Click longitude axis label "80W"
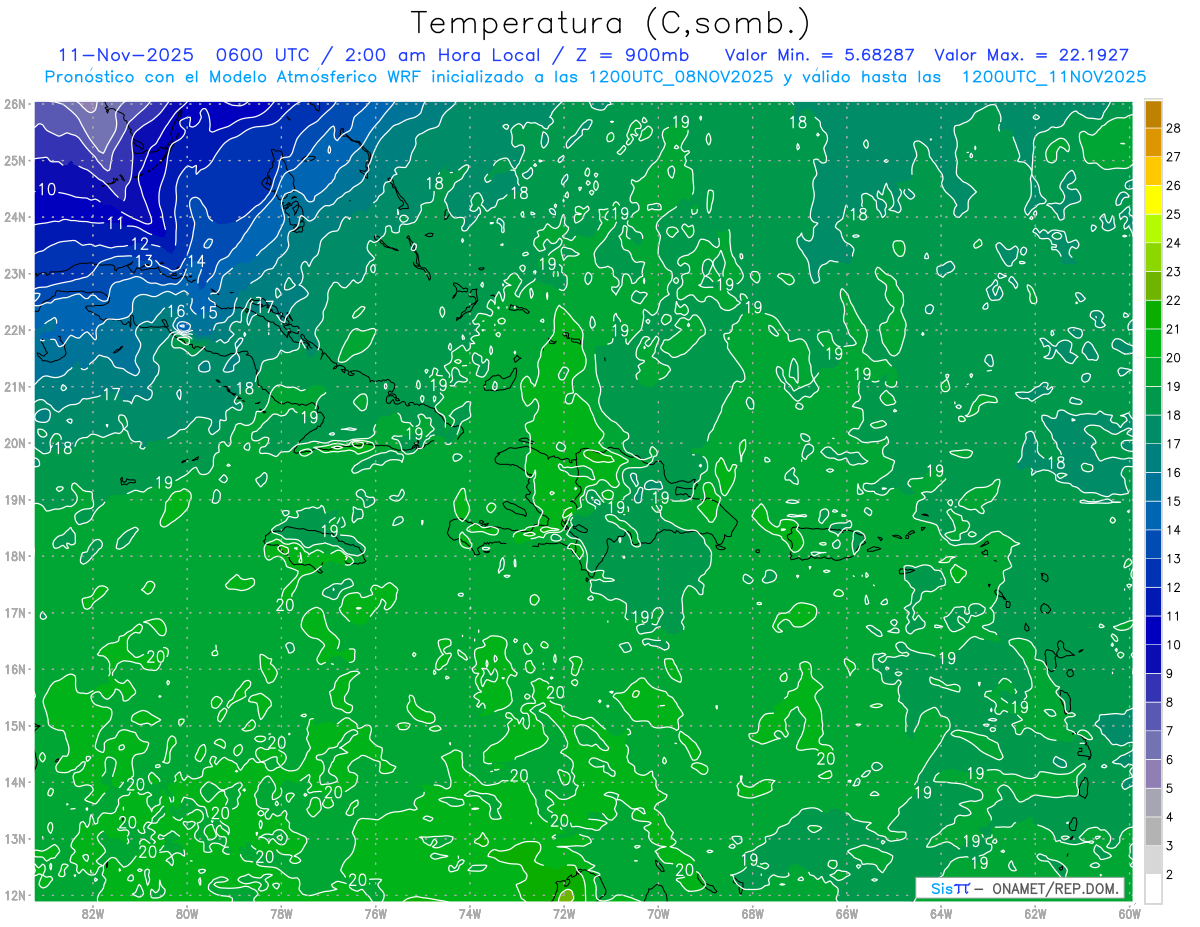1200x927 pixels. [187, 912]
